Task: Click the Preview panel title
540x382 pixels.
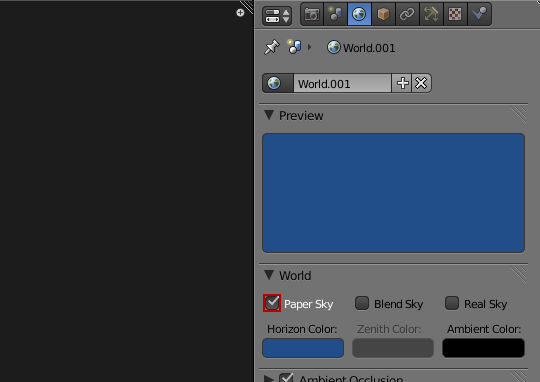Action: pyautogui.click(x=301, y=116)
